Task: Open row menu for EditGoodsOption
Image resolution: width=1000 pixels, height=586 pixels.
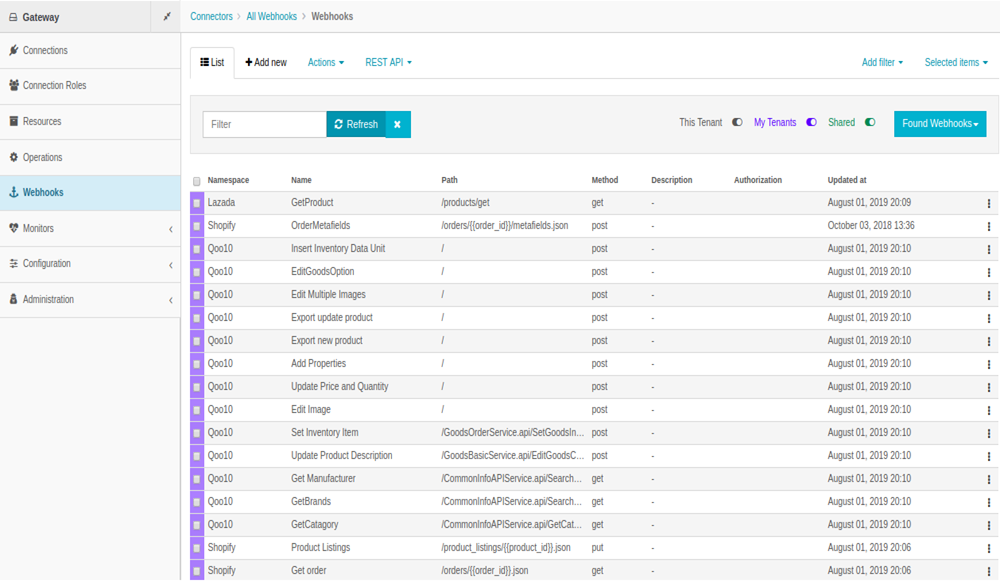Action: click(x=989, y=272)
